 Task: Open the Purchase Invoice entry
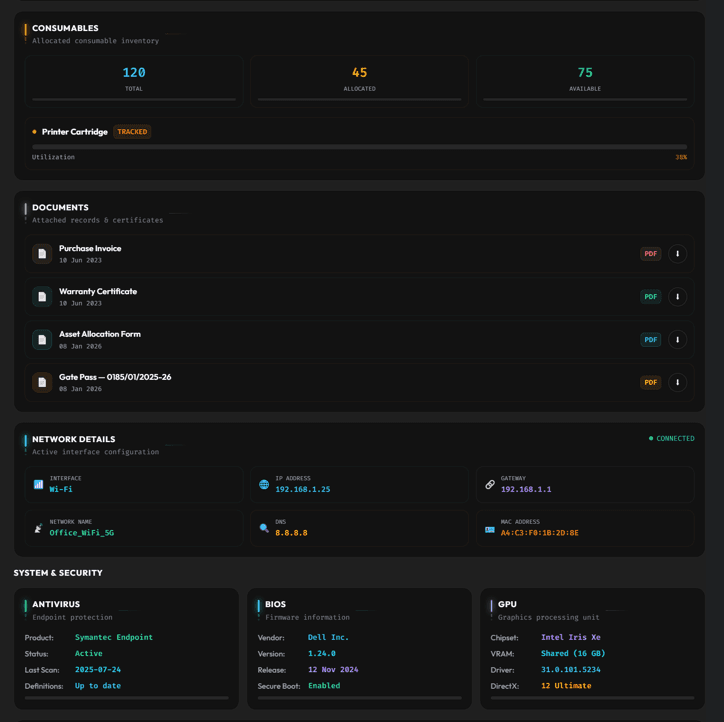(359, 253)
